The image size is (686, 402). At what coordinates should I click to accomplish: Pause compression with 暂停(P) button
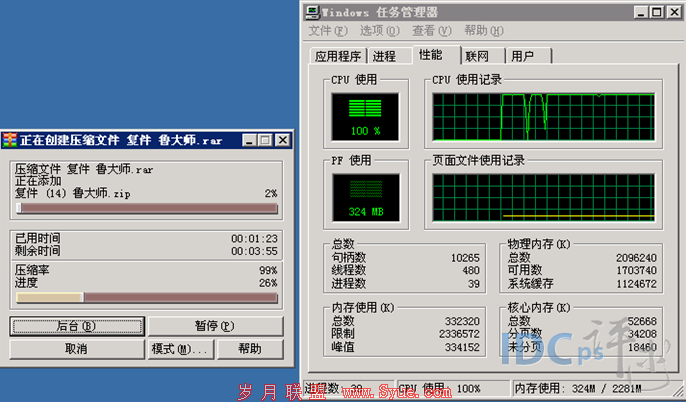[x=215, y=326]
